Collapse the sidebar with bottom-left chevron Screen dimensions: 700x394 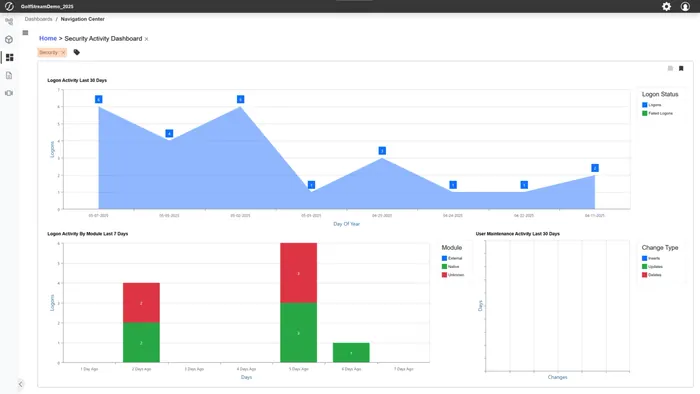[x=21, y=384]
